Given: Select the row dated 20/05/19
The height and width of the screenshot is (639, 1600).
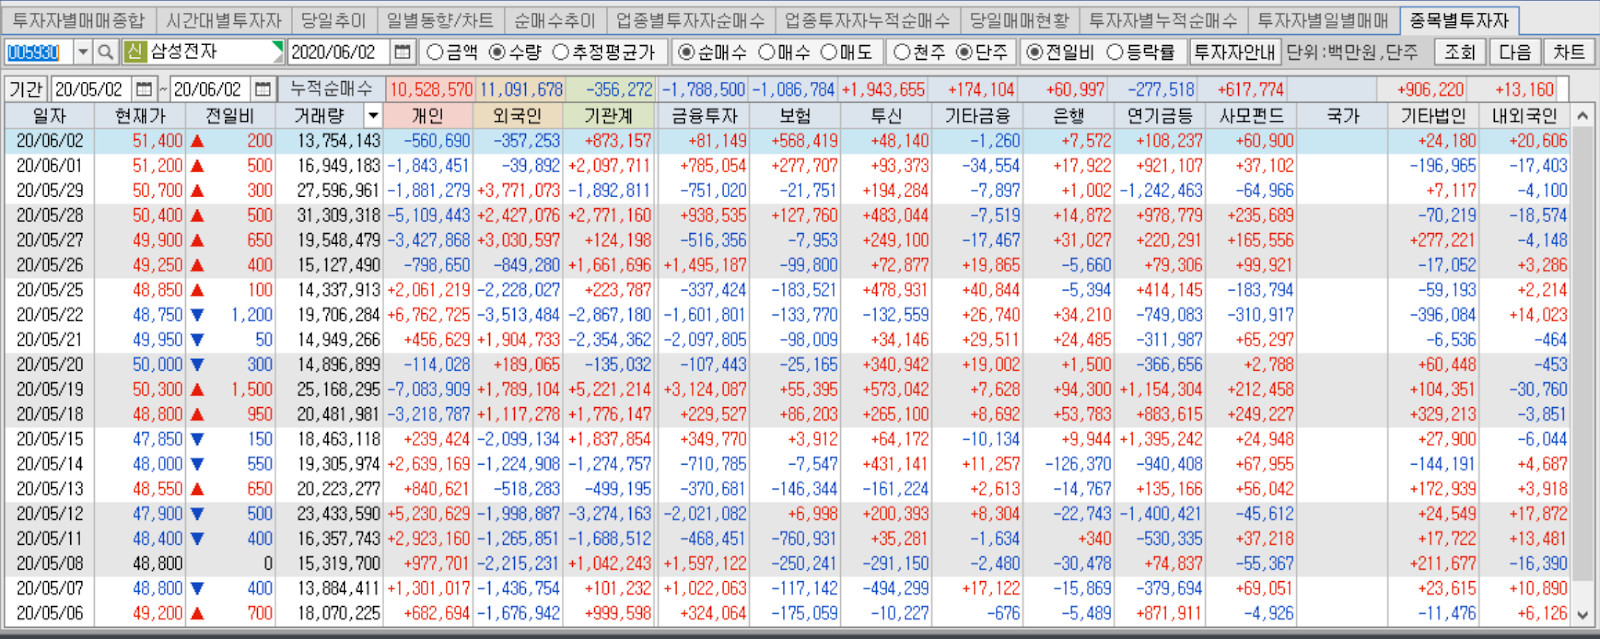Looking at the screenshot, I should pos(788,389).
